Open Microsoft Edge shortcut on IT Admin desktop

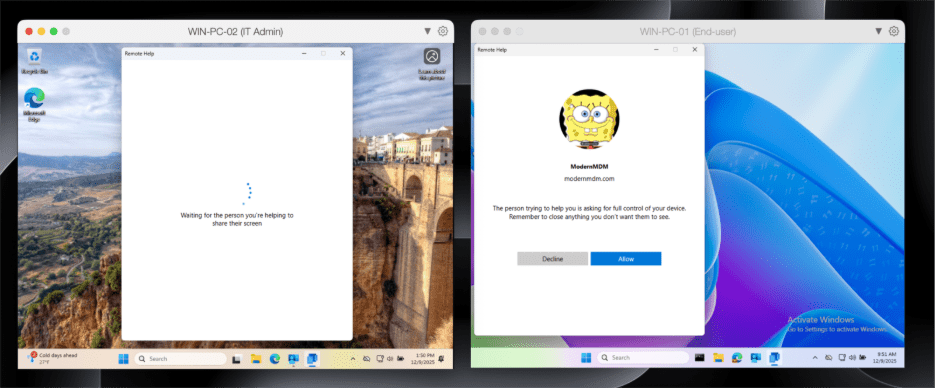[34, 104]
